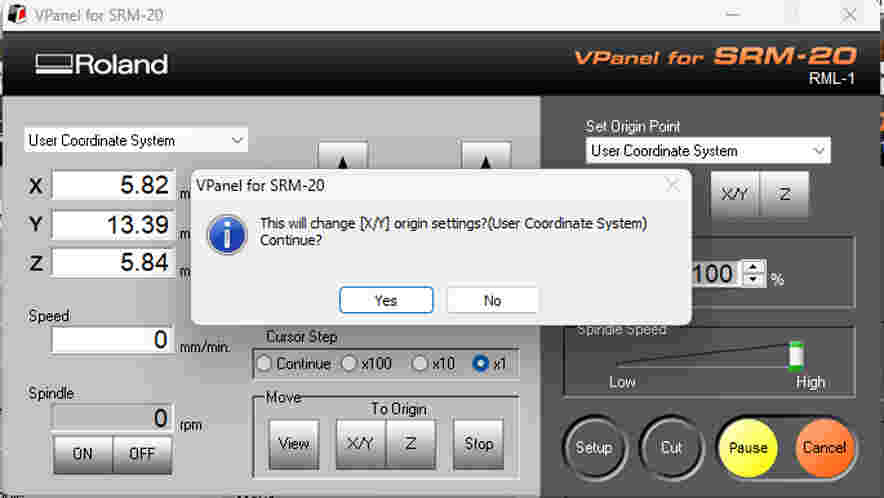Decrease the cursor speed percentage stepper

[754, 280]
